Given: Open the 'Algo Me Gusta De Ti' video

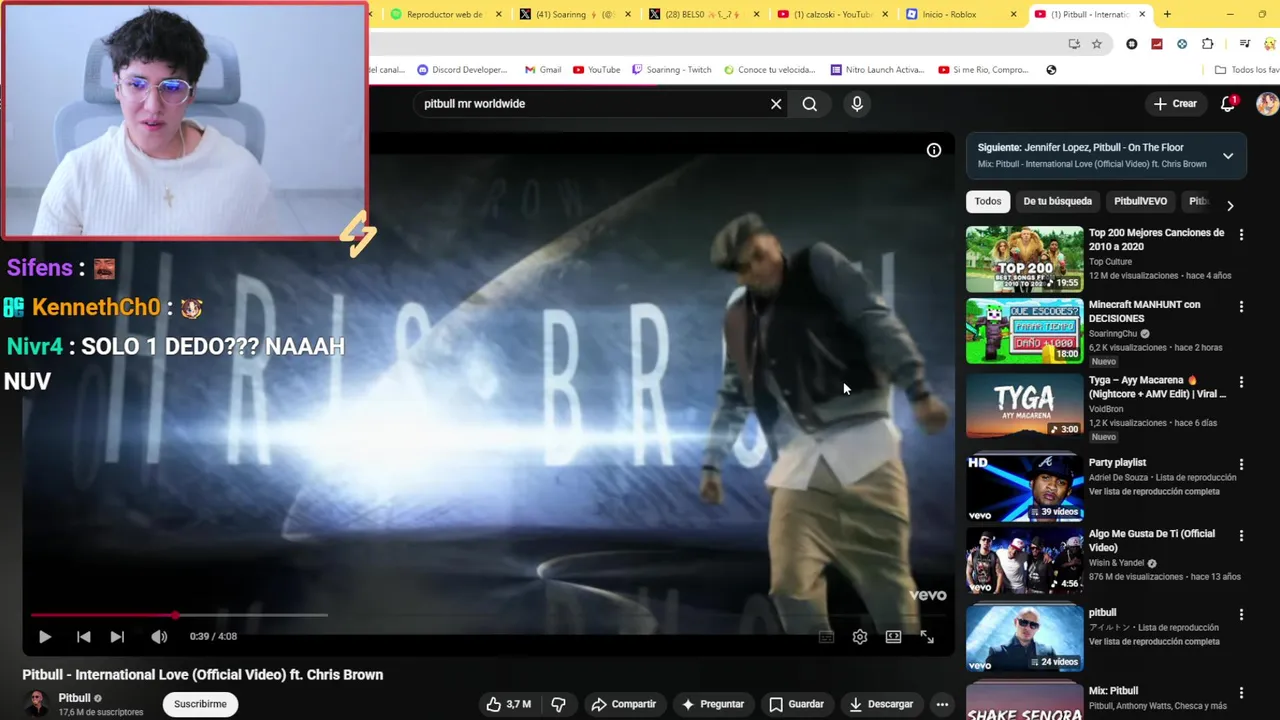Looking at the screenshot, I should pos(1024,560).
